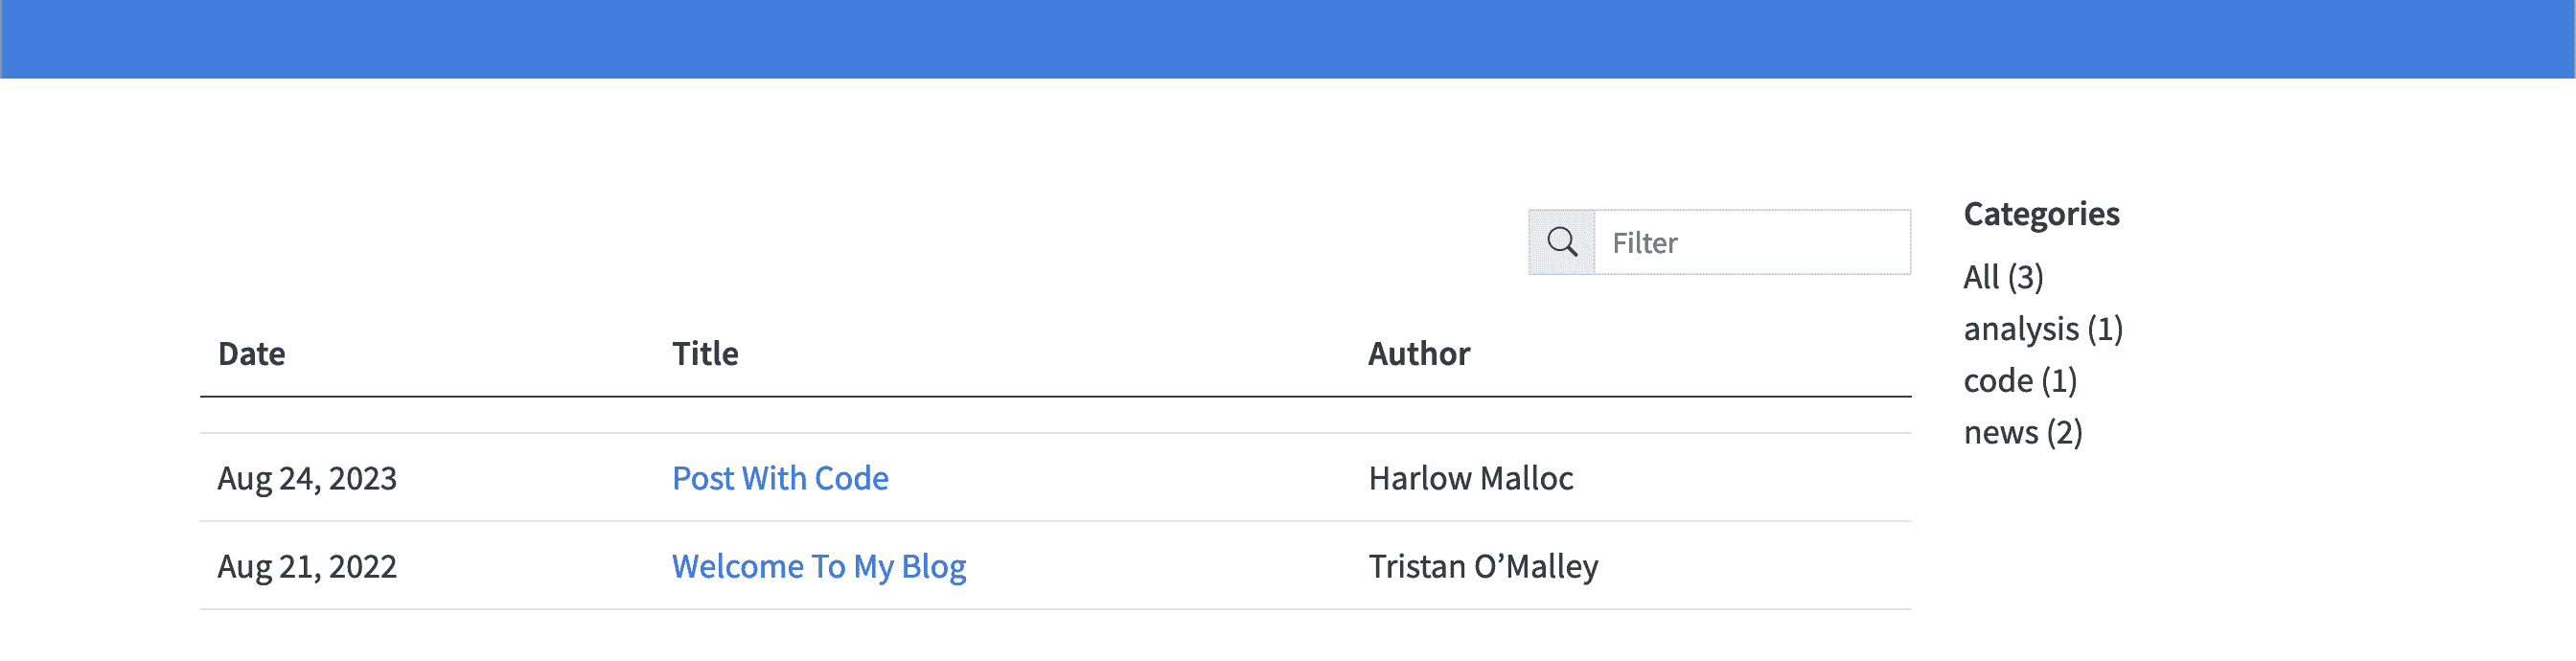Click the author name Tristan O'Malley

point(1482,566)
